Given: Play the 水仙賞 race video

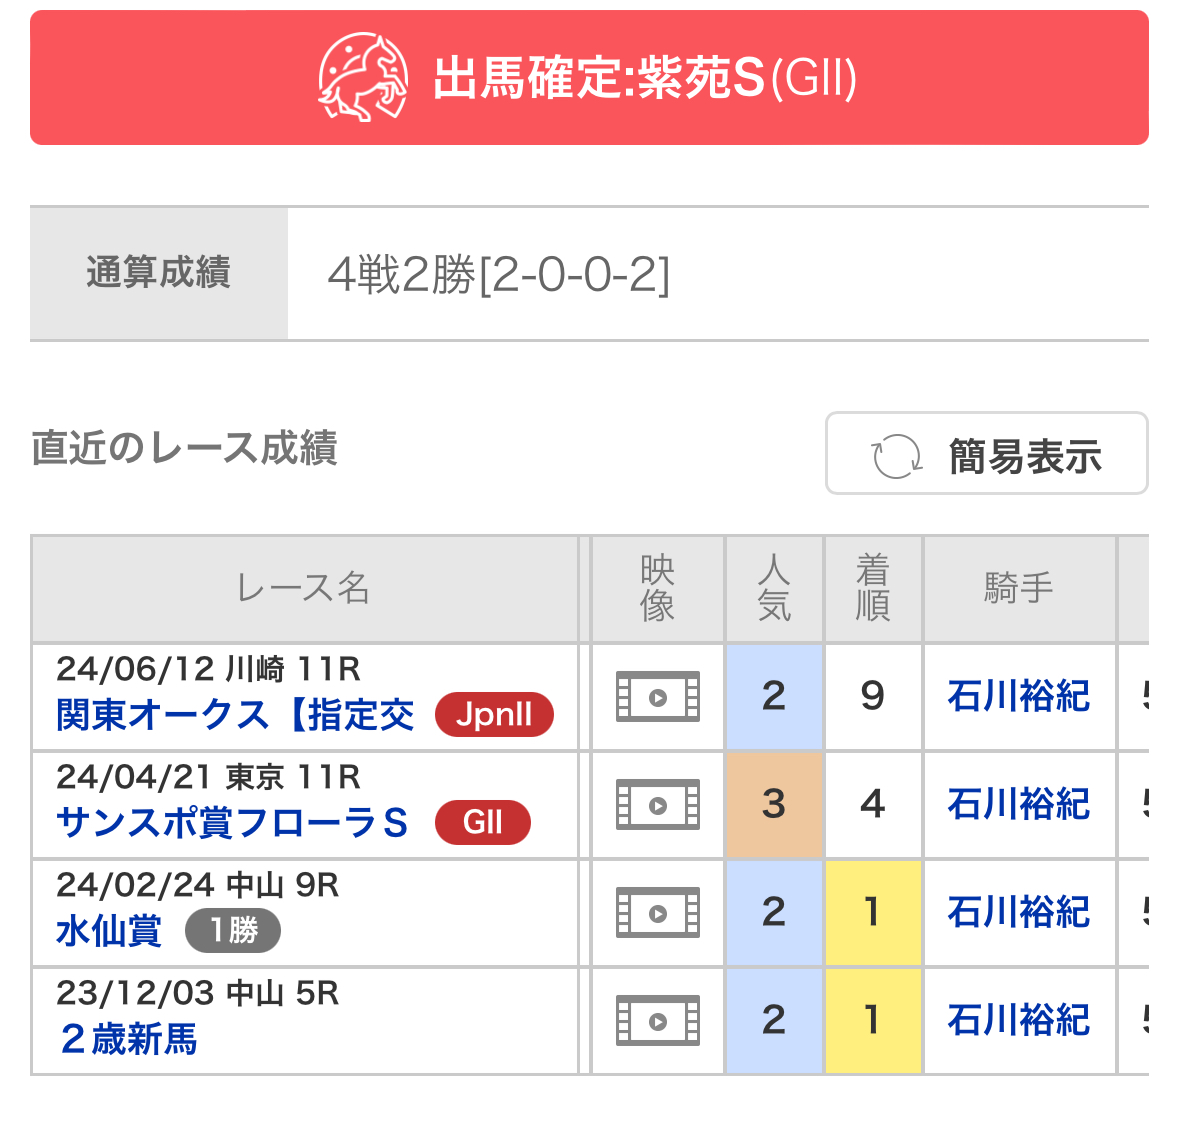Looking at the screenshot, I should (657, 913).
